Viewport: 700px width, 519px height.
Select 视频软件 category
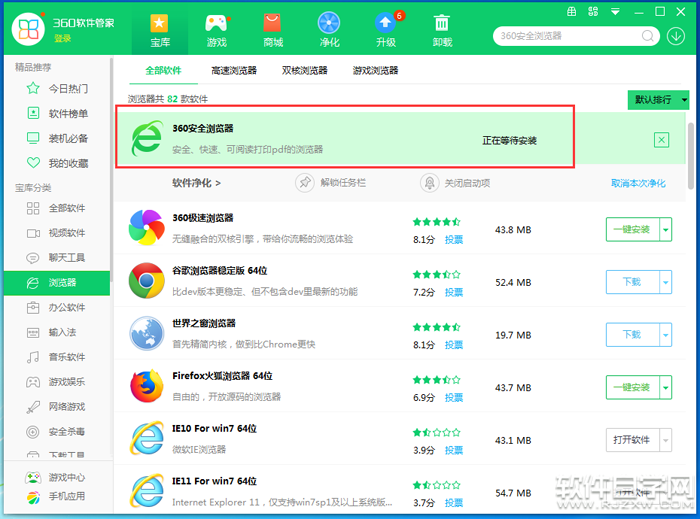click(57, 233)
